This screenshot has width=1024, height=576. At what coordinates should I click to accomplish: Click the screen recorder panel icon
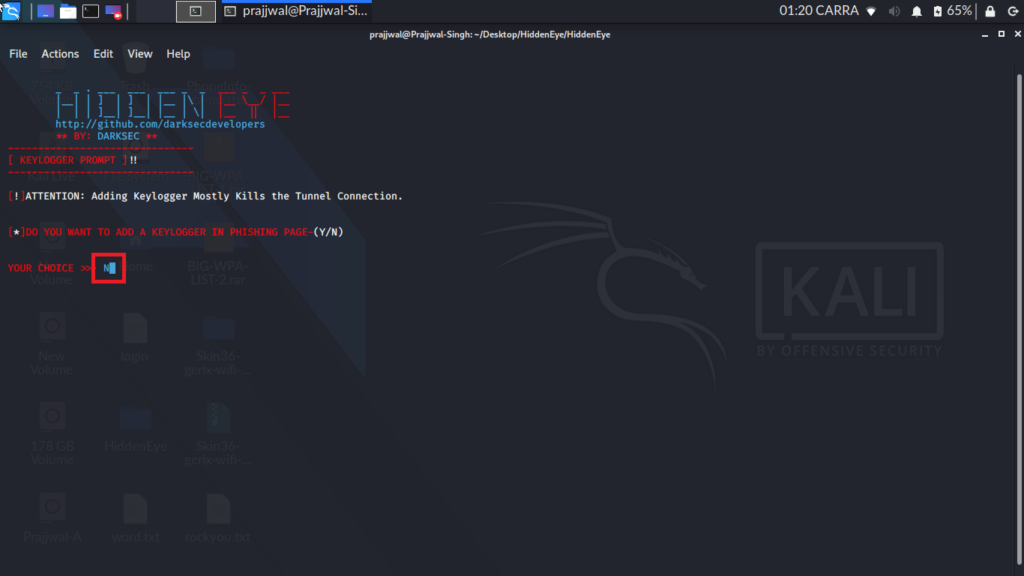coord(114,11)
